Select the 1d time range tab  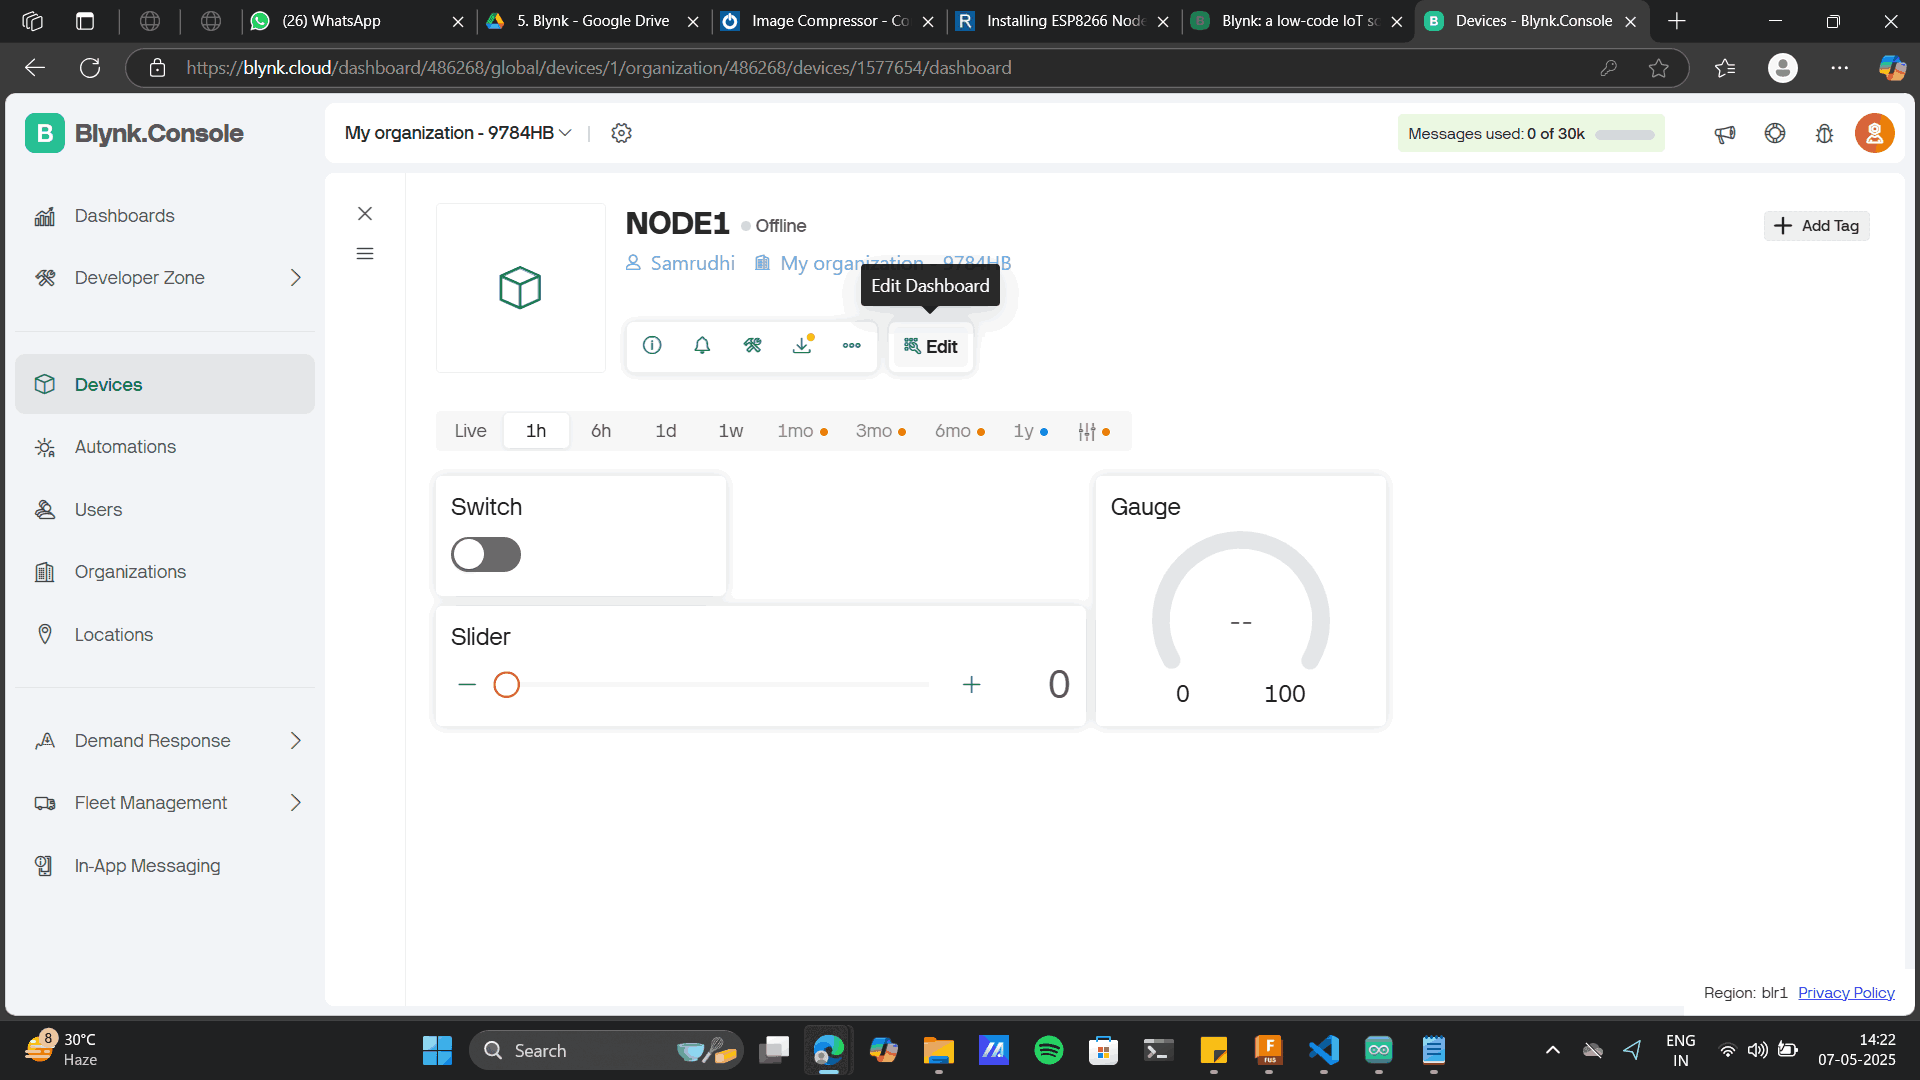[666, 431]
